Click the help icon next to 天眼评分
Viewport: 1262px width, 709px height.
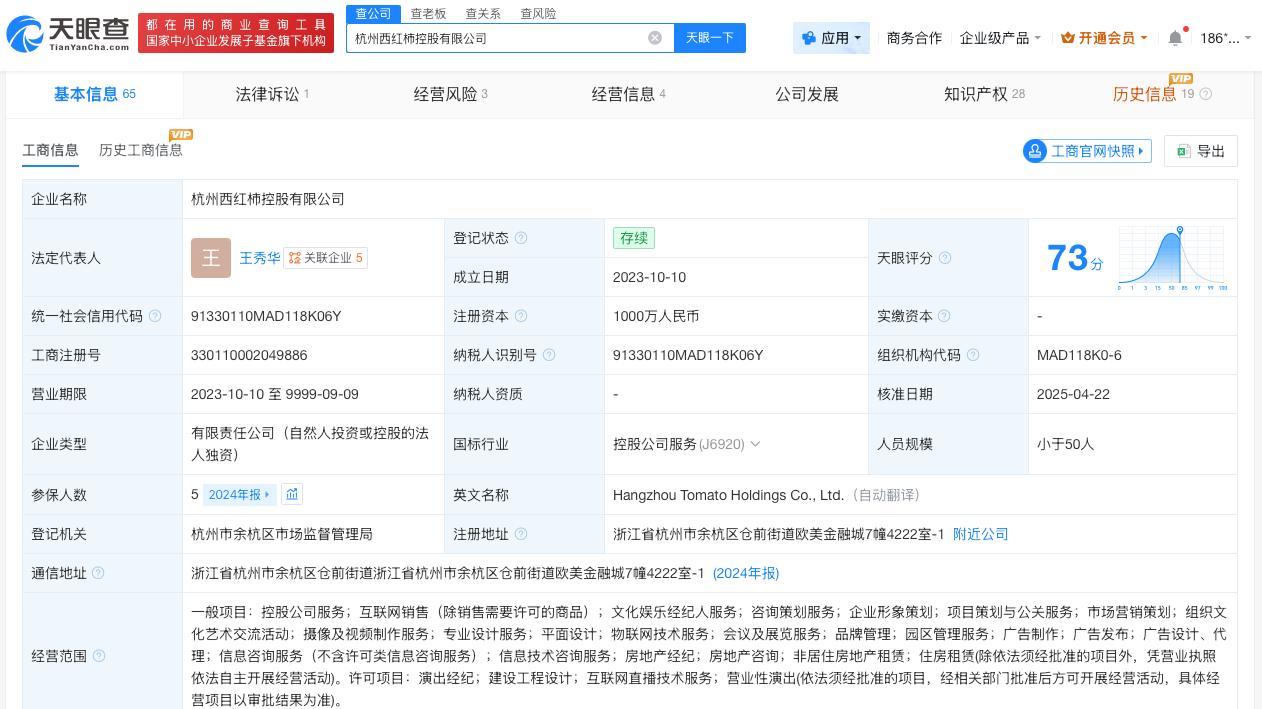coord(945,258)
